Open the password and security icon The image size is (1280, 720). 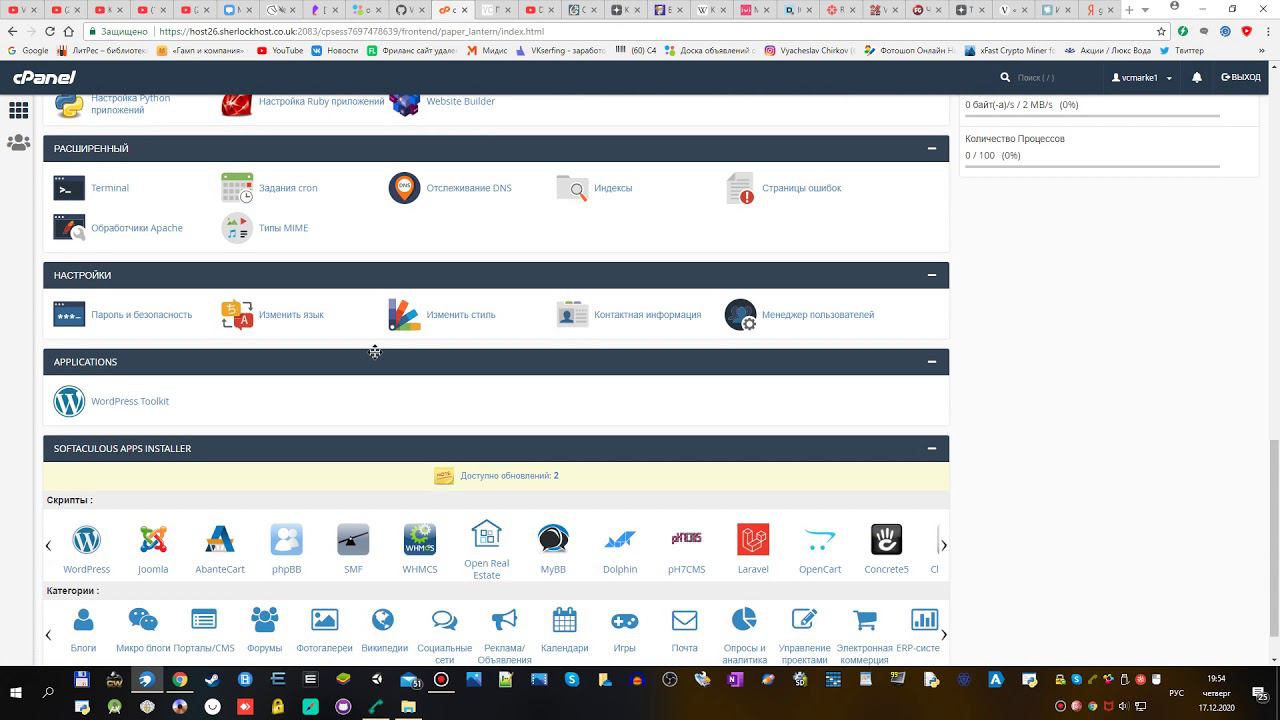point(69,314)
